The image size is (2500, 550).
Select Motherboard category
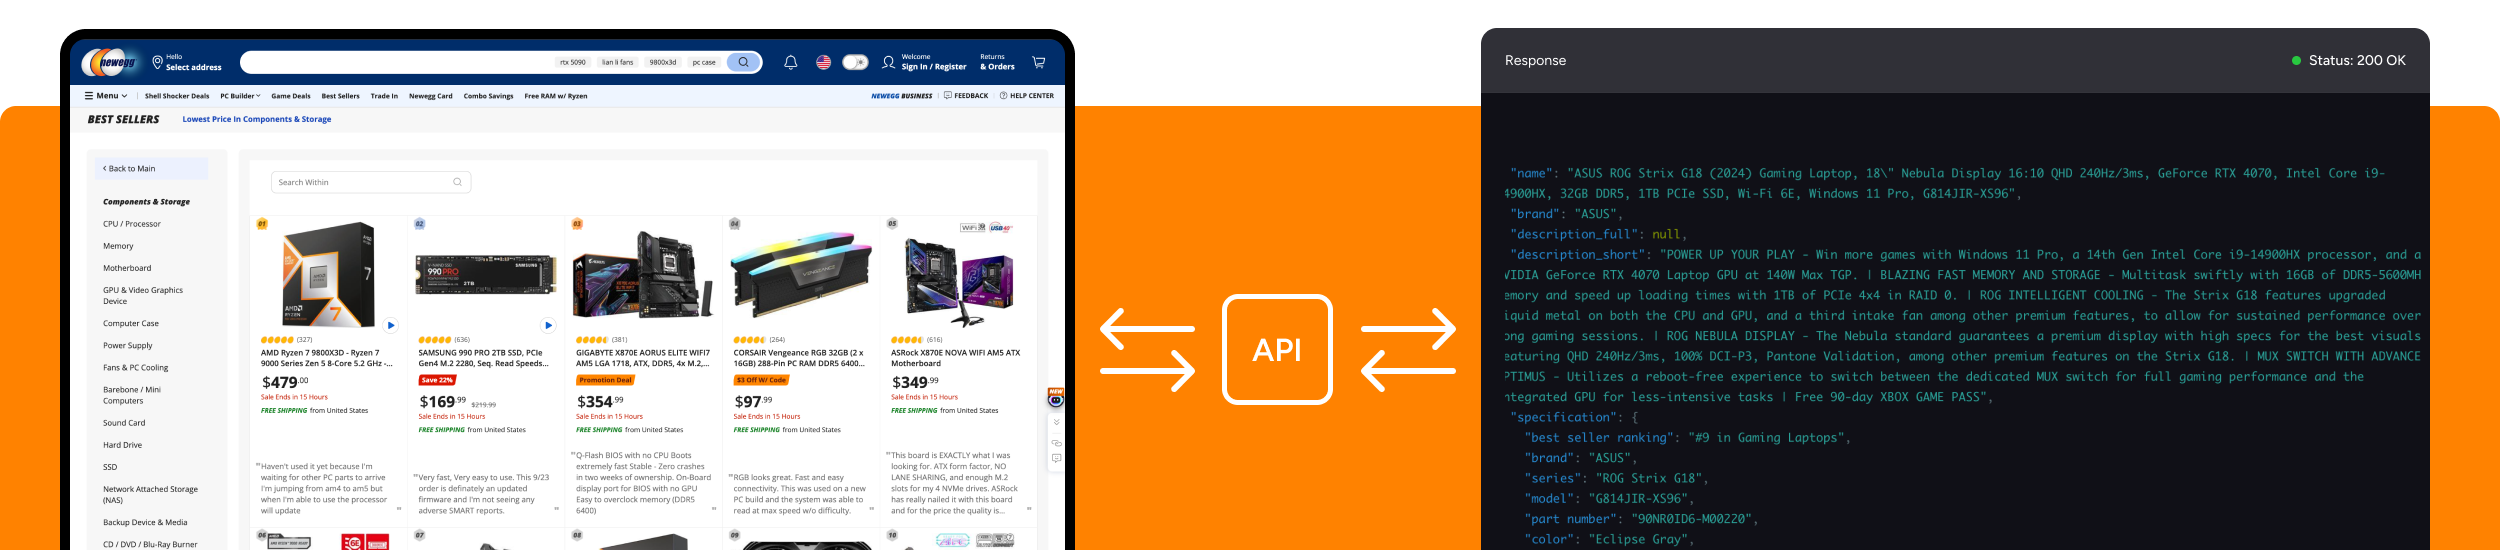click(x=127, y=268)
